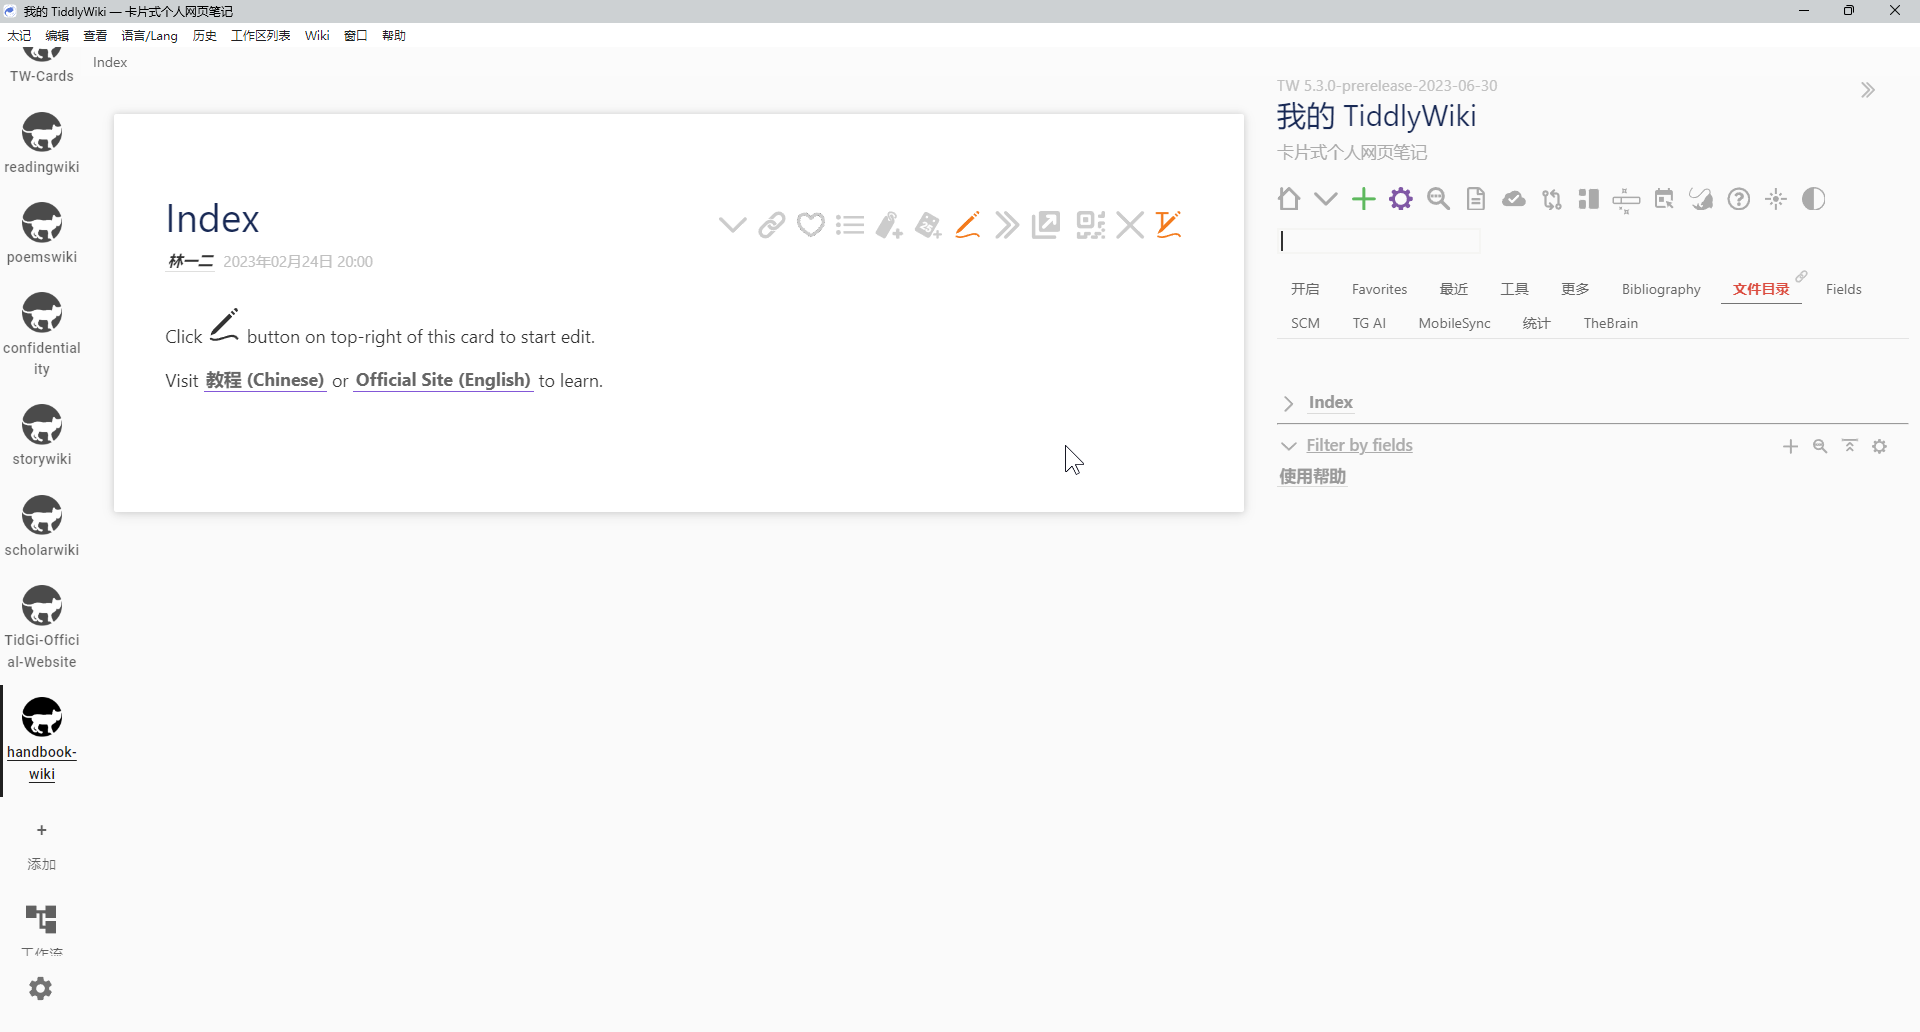Screen dimensions: 1920x1032
Task: Click the calendar icon in the page toolbar
Action: click(x=1664, y=199)
